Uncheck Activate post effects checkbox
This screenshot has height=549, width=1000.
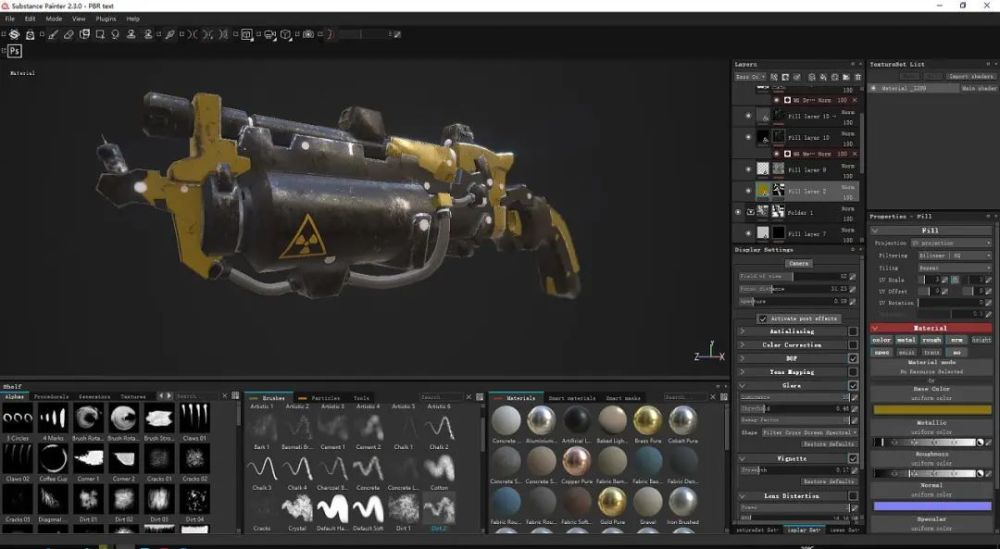(x=763, y=319)
